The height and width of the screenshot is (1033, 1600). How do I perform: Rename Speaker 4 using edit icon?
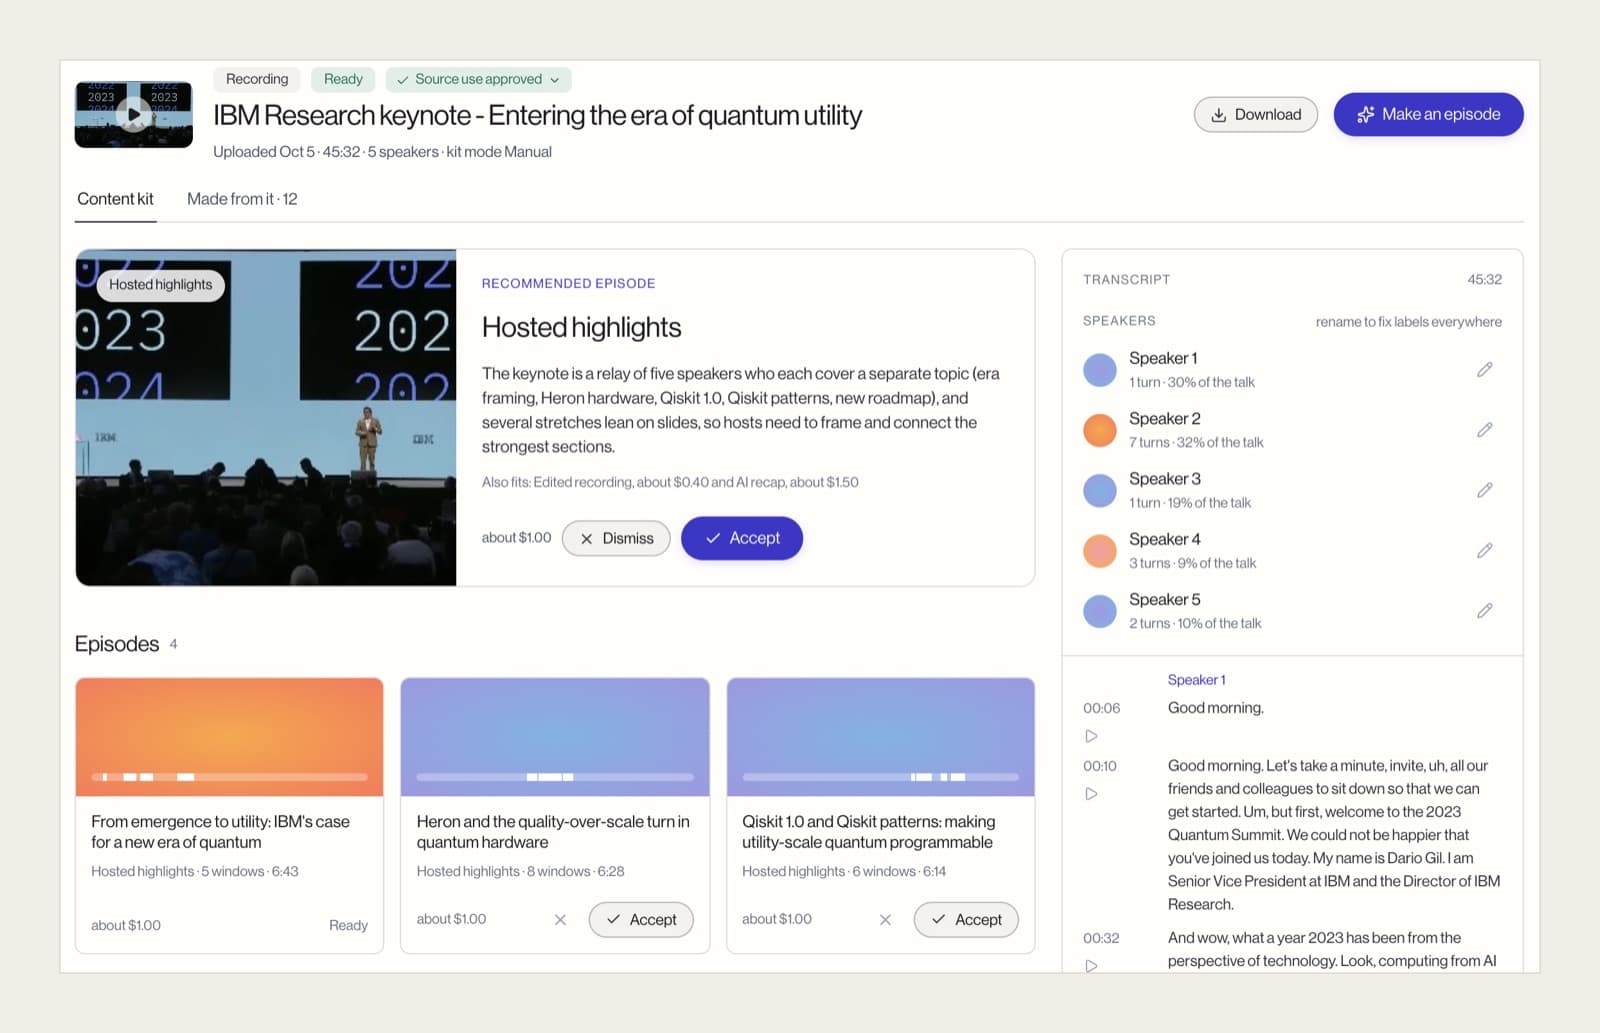[1485, 550]
